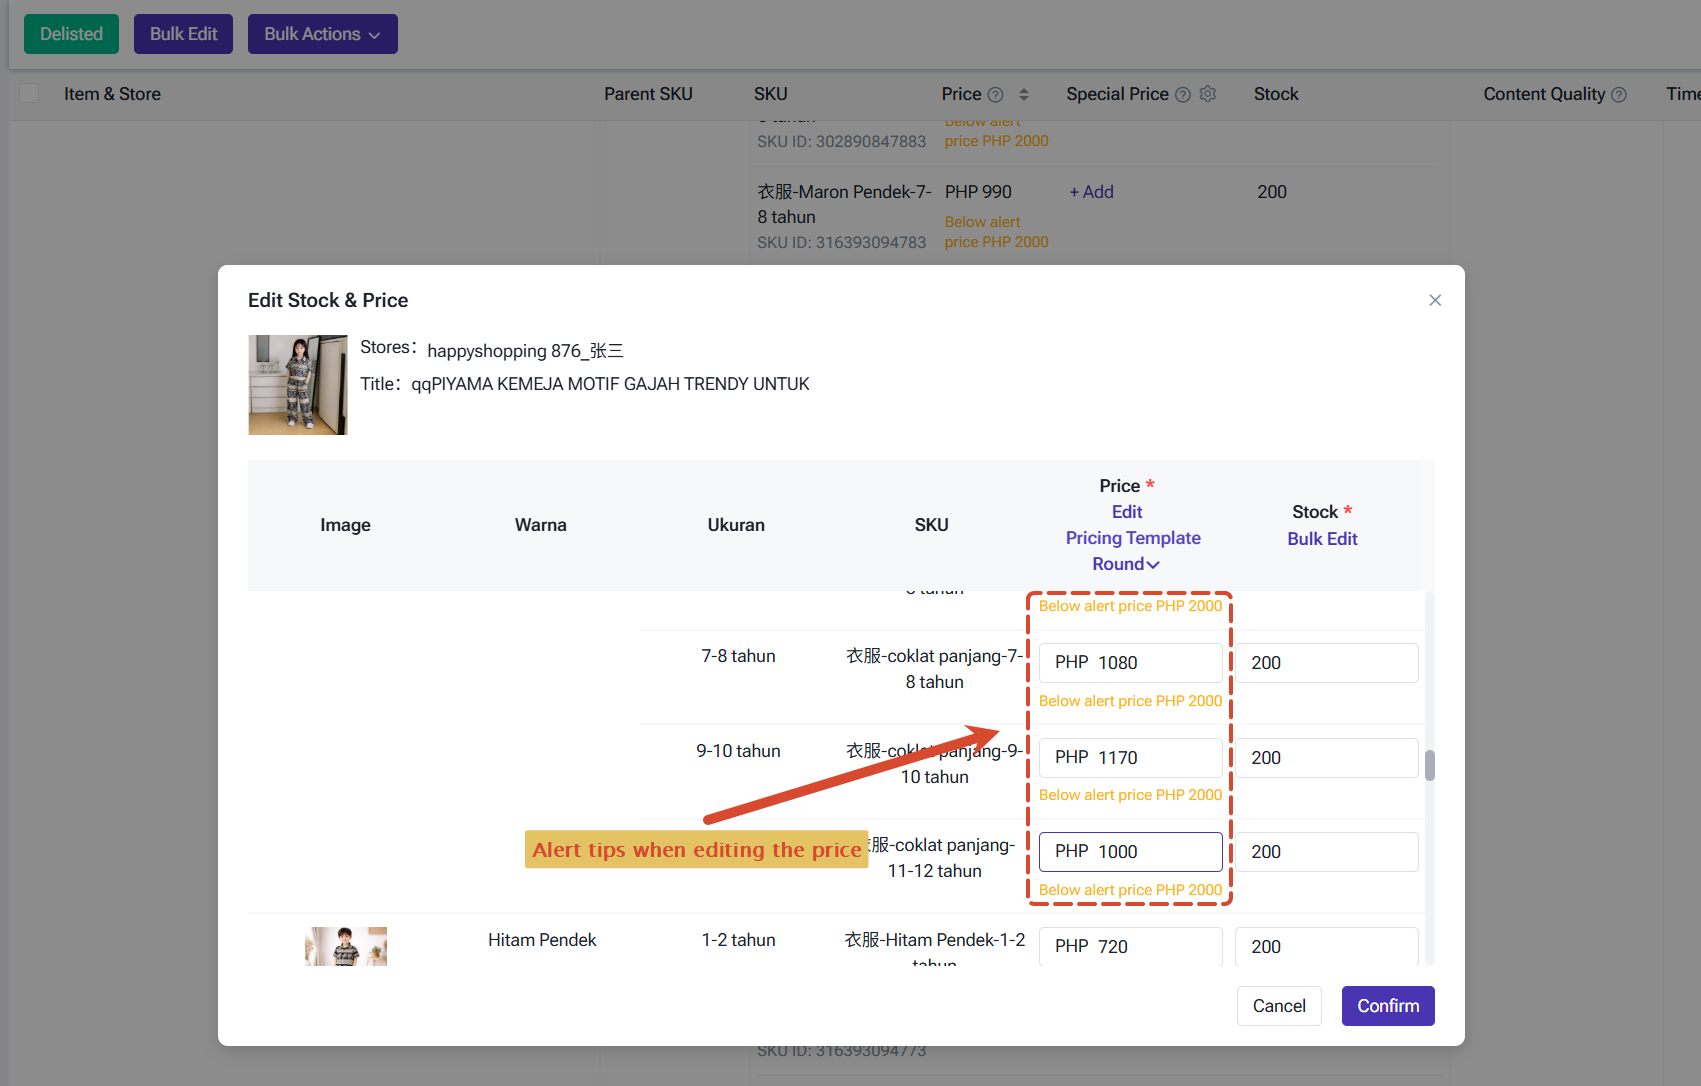Click the product thumbnail in the dialog header
The width and height of the screenshot is (1701, 1086).
[298, 385]
